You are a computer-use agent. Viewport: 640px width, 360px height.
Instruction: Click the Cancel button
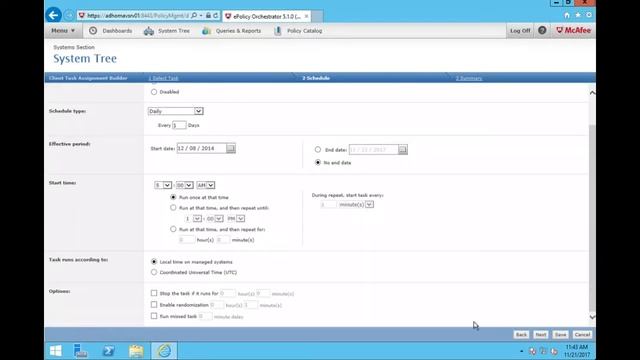click(x=582, y=335)
